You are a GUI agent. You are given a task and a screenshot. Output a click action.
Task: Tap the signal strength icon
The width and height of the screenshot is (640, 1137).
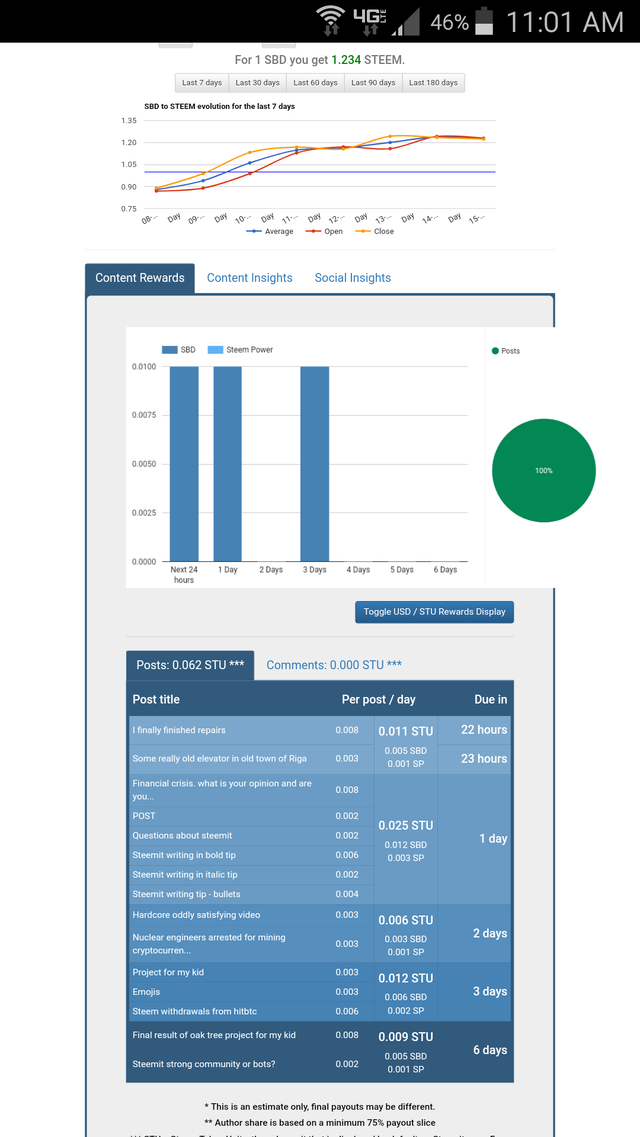pyautogui.click(x=407, y=22)
